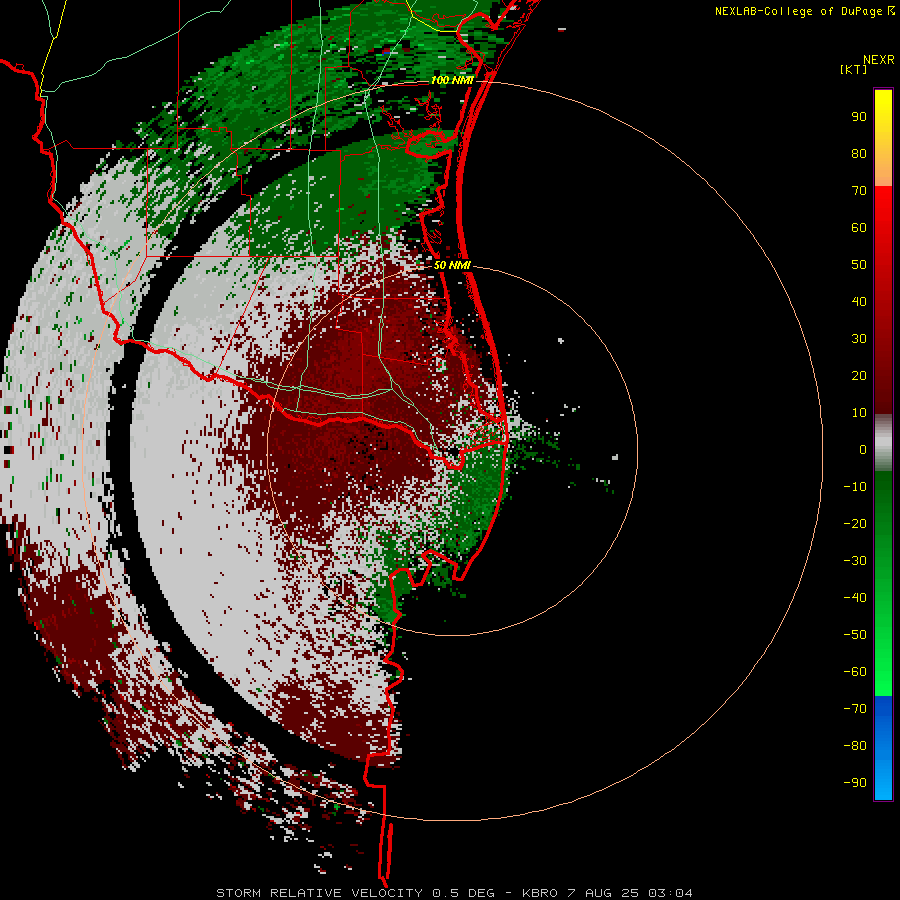Click the -10 value on velocity scale
Image resolution: width=900 pixels, height=900 pixels.
[x=855, y=487]
